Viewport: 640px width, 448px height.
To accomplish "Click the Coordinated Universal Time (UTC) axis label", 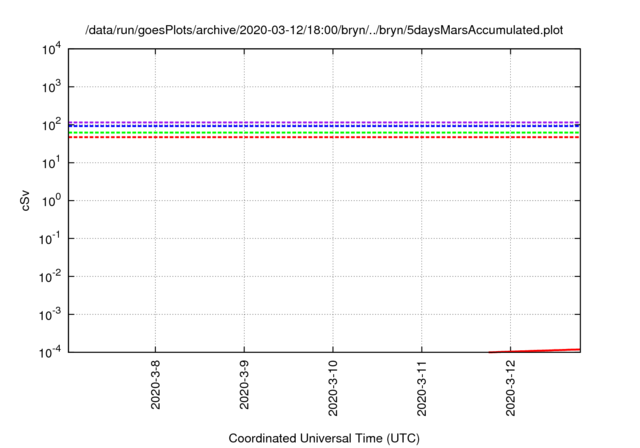I will tap(324, 438).
